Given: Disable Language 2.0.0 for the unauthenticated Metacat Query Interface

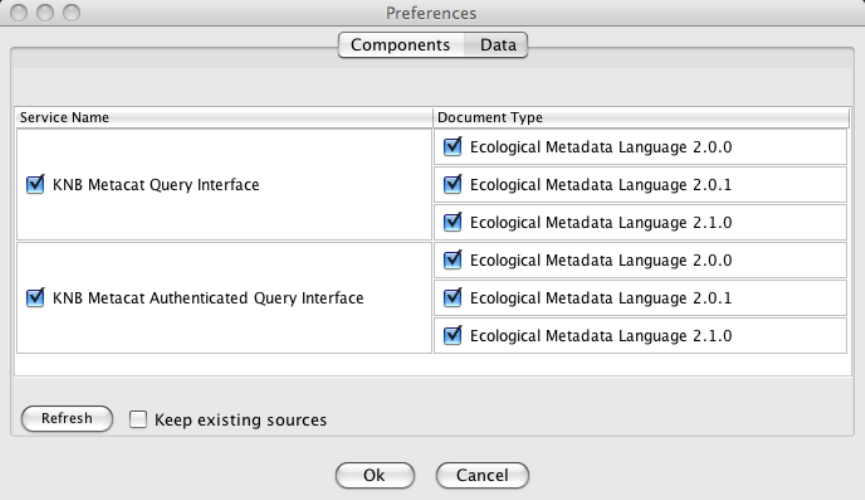Looking at the screenshot, I should (x=453, y=147).
